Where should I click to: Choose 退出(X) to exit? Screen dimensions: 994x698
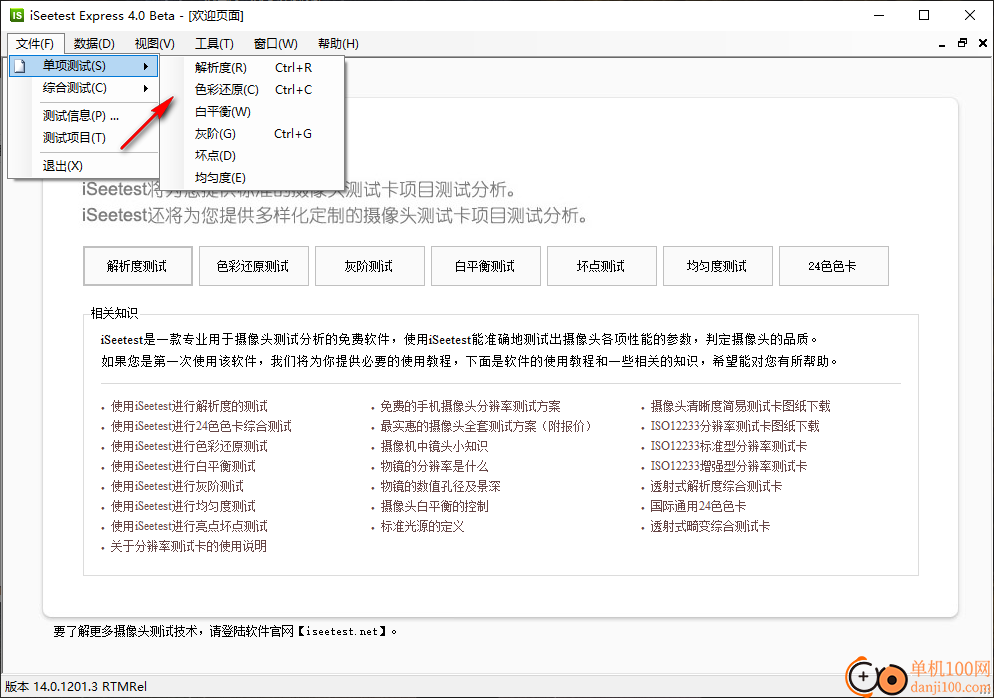click(x=83, y=166)
